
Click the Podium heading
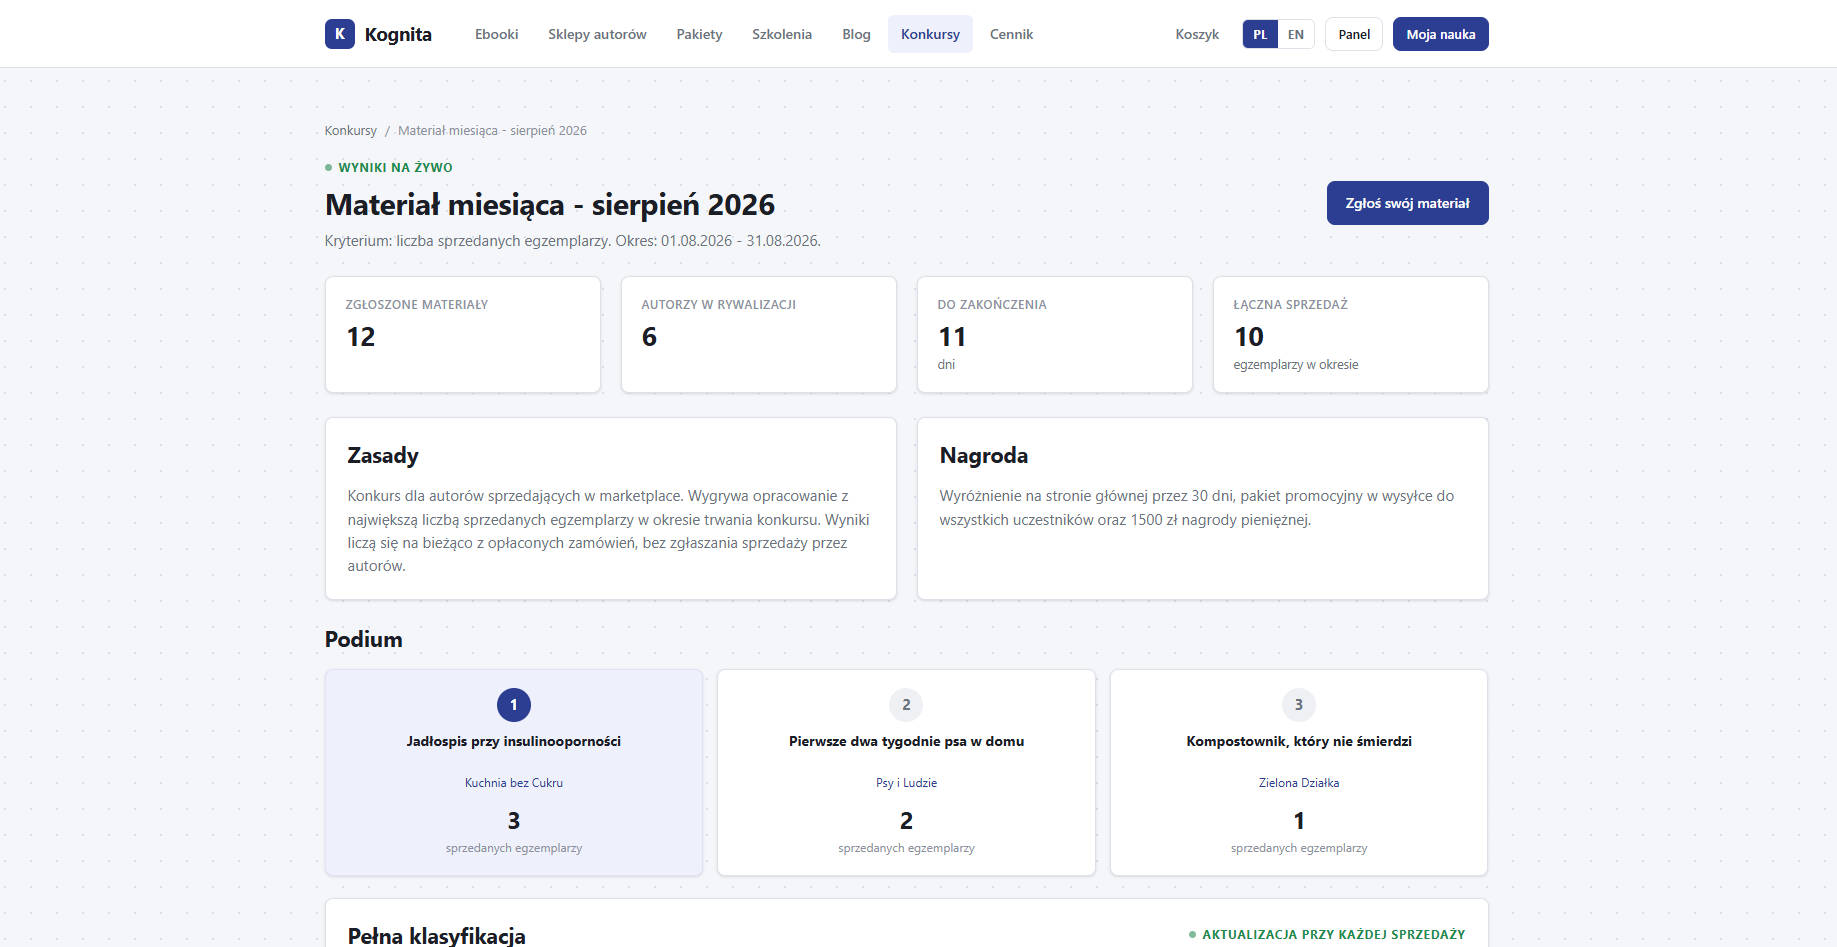(x=364, y=640)
